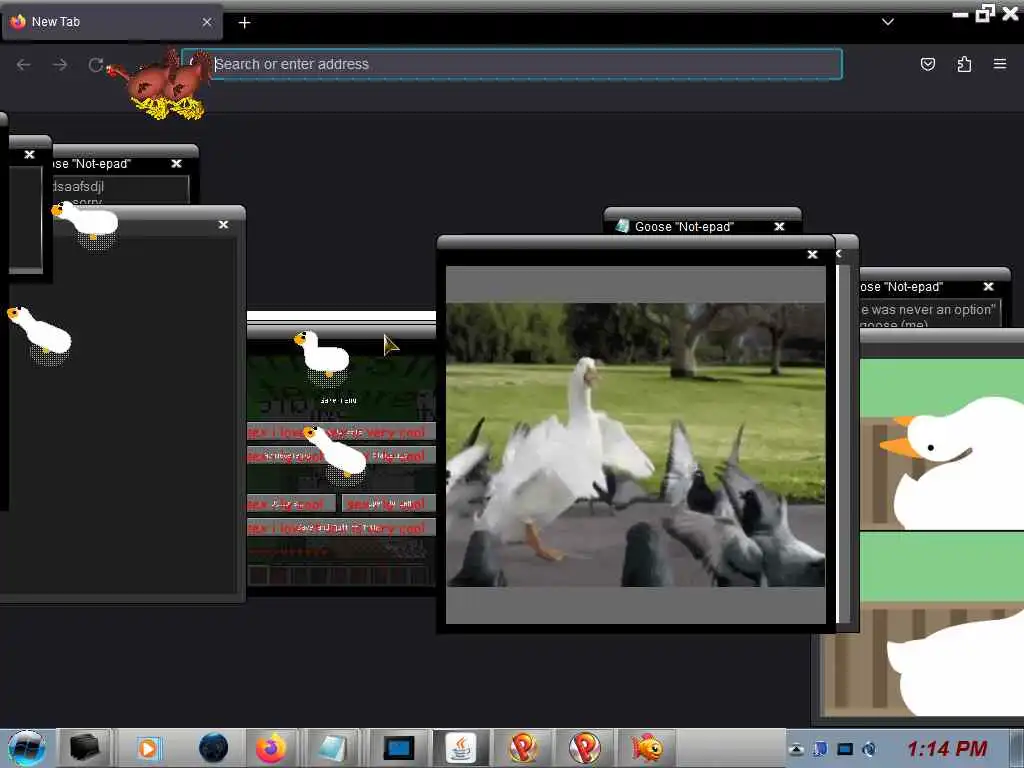Open the notepad taskbar icon
The height and width of the screenshot is (768, 1024).
click(x=331, y=748)
